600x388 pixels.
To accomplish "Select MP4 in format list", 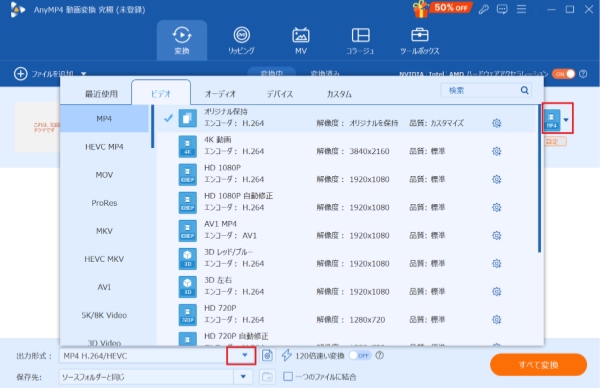I will point(104,119).
